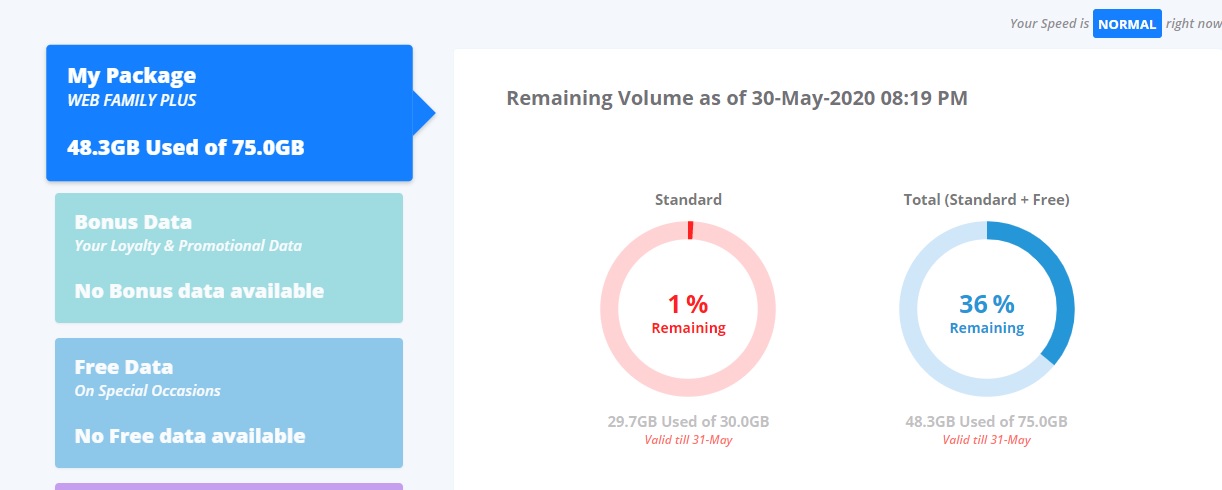Open the Free Data card
Image resolution: width=1222 pixels, height=490 pixels.
[229, 403]
